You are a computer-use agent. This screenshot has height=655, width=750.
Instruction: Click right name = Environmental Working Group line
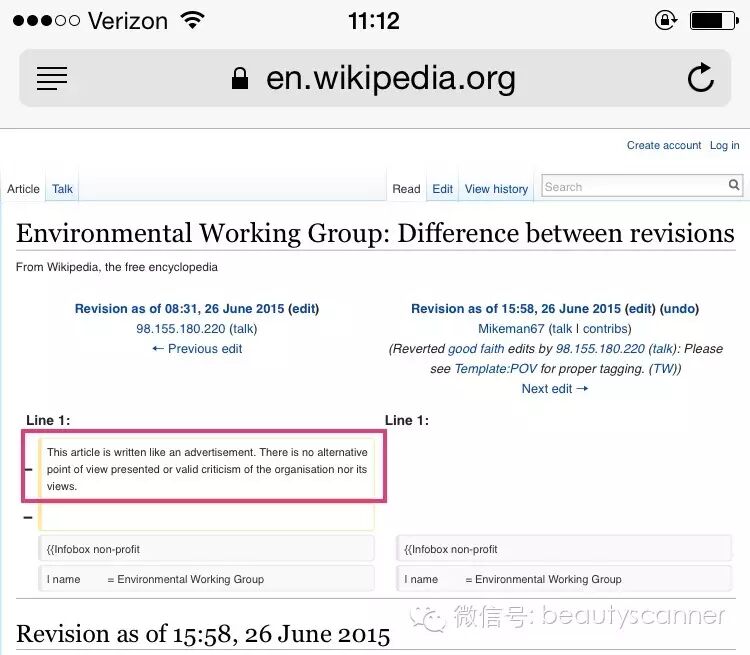[564, 579]
